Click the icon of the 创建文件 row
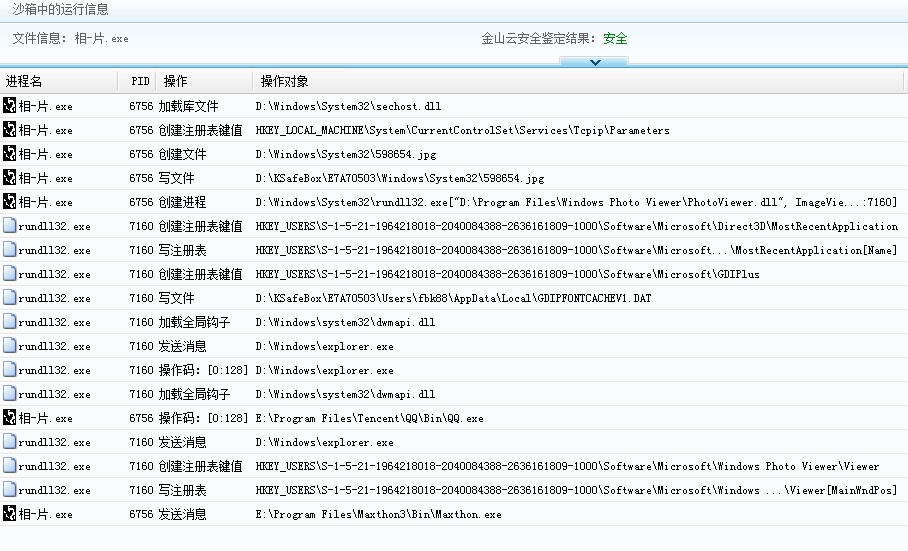 tap(9, 153)
